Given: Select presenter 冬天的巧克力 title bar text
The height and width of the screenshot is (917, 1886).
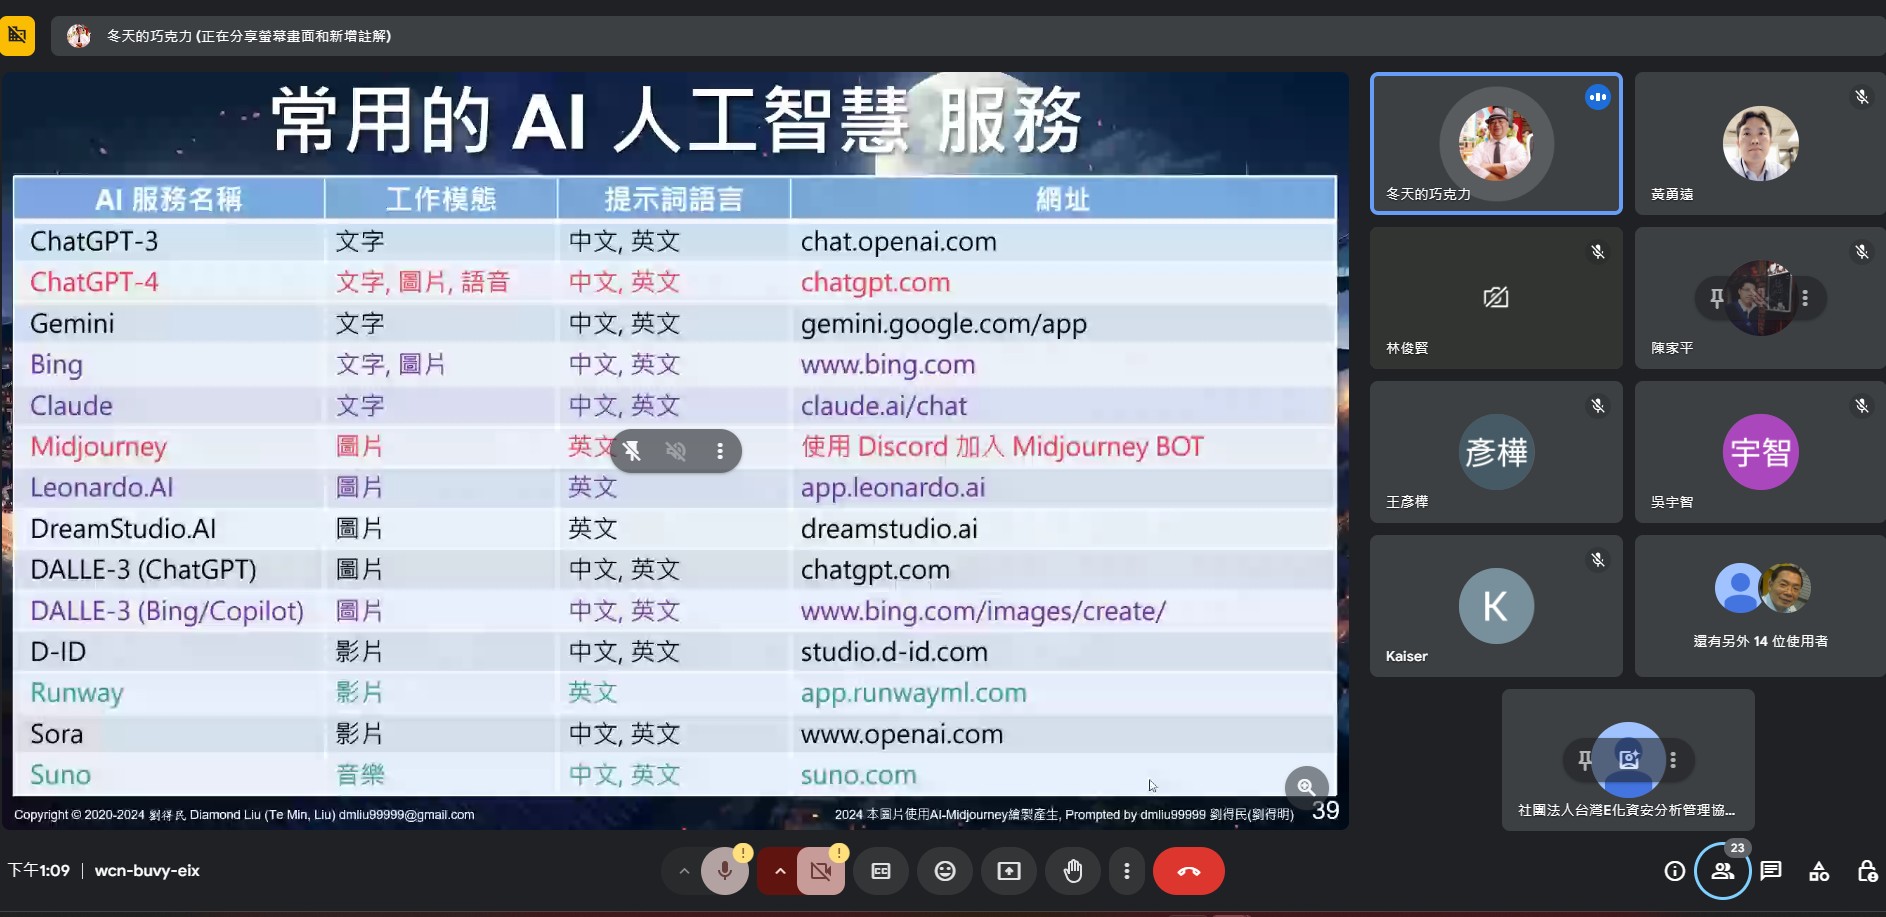Looking at the screenshot, I should pos(249,36).
